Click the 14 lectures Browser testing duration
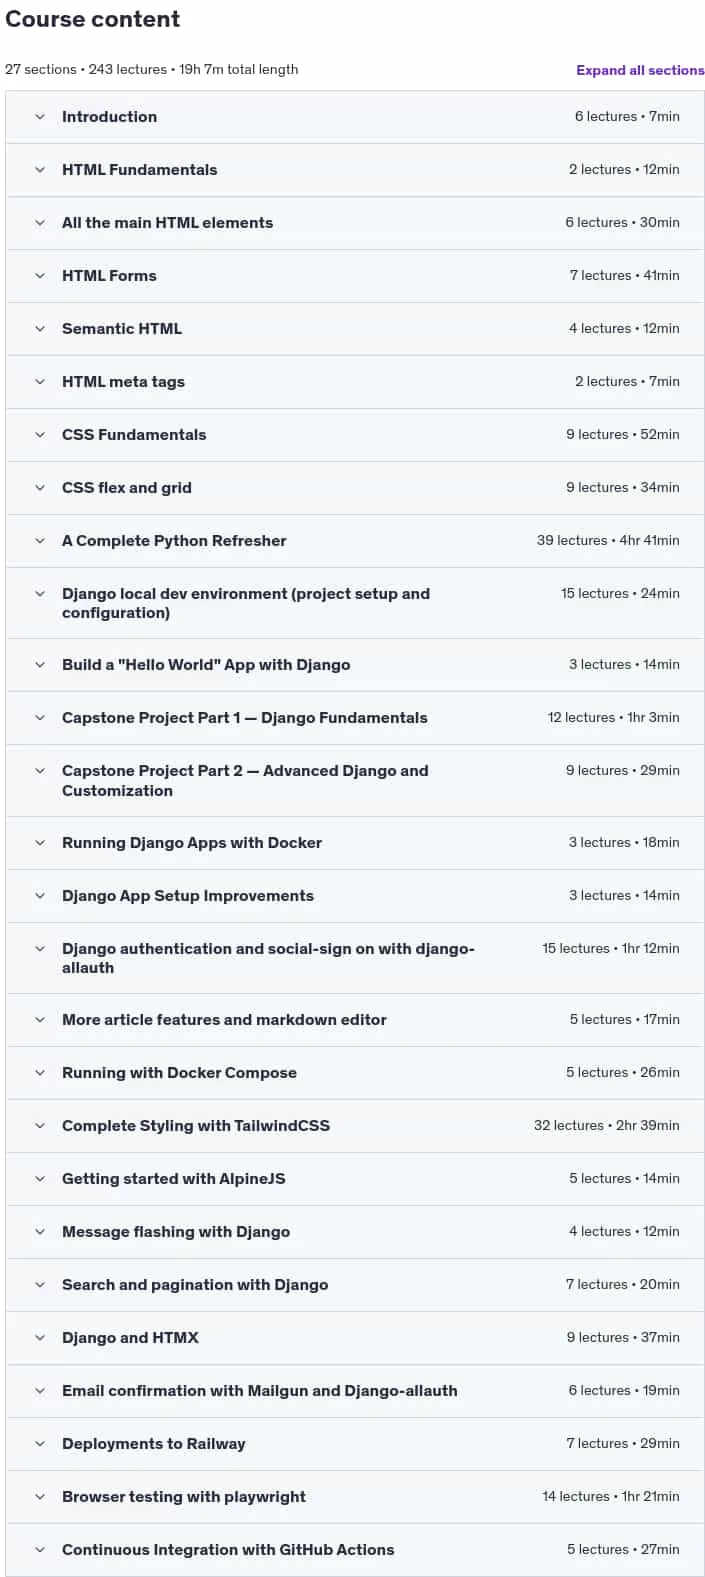This screenshot has height=1577, width=705. (x=611, y=1497)
